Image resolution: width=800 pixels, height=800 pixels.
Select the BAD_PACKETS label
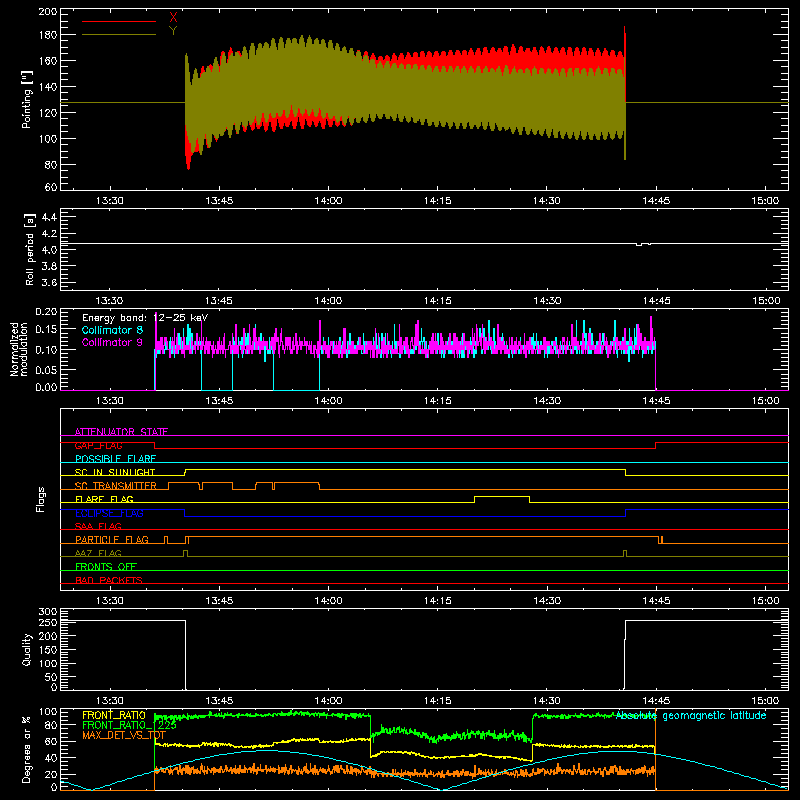pos(109,580)
